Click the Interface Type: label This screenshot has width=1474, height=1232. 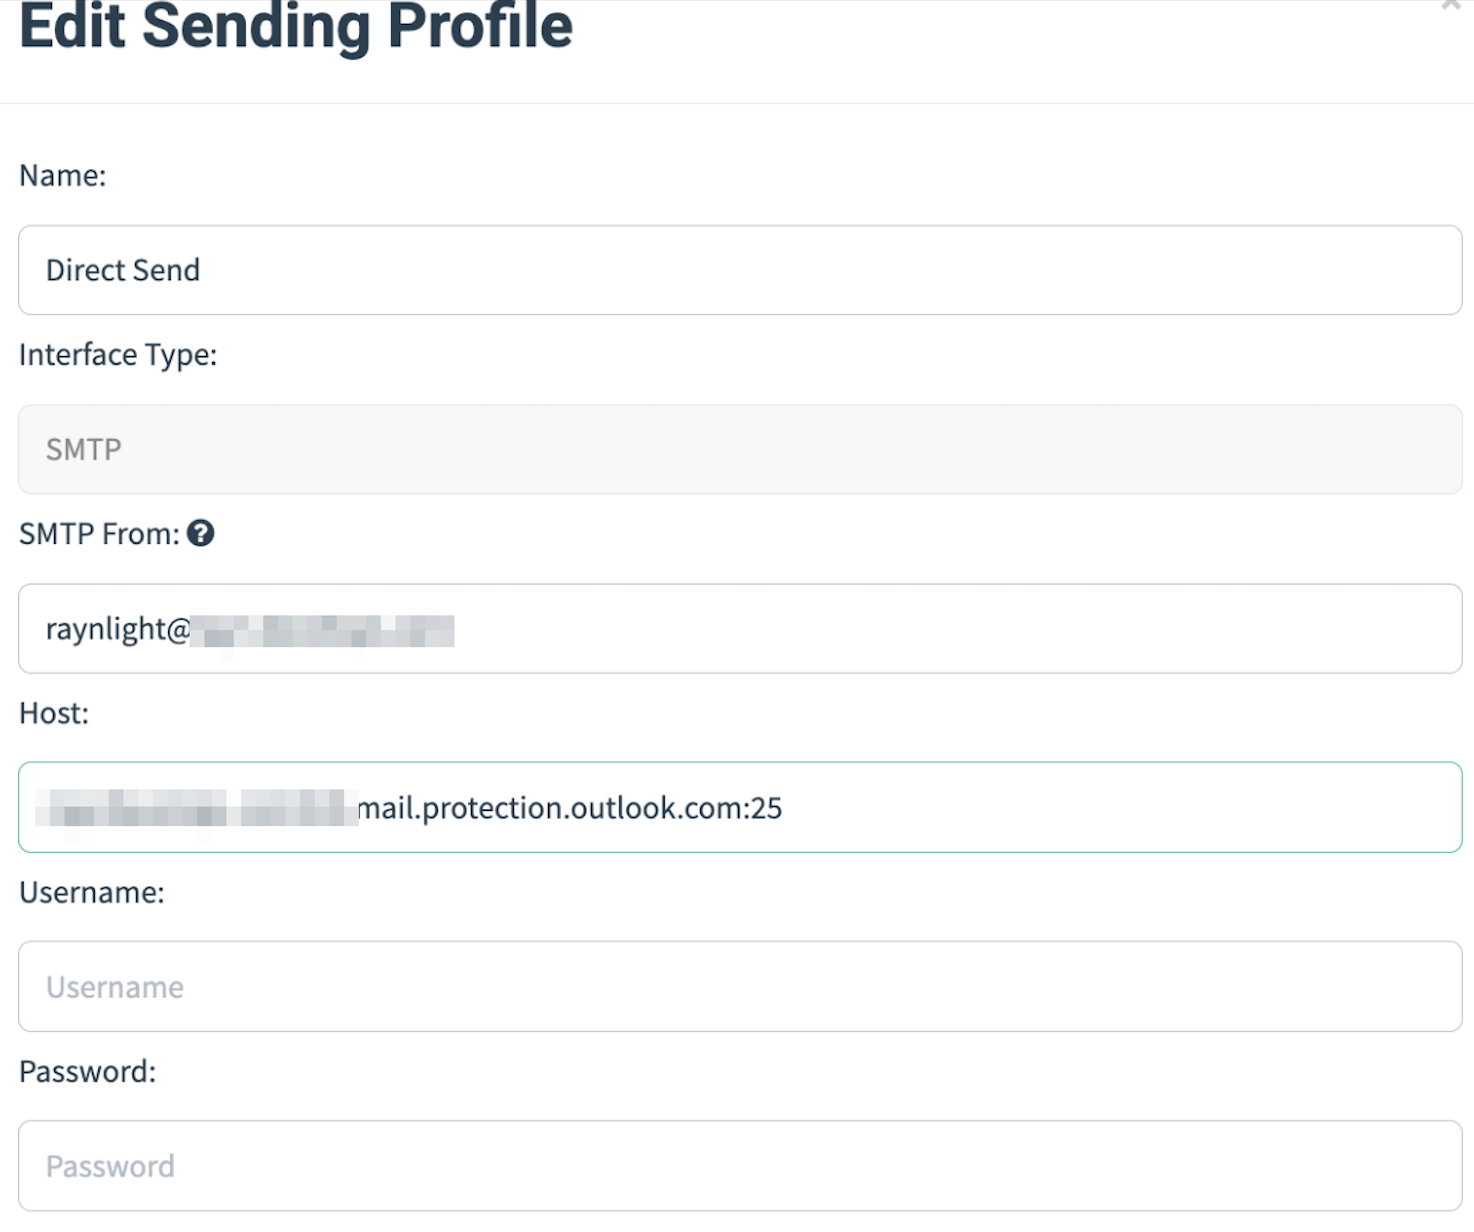coord(118,354)
